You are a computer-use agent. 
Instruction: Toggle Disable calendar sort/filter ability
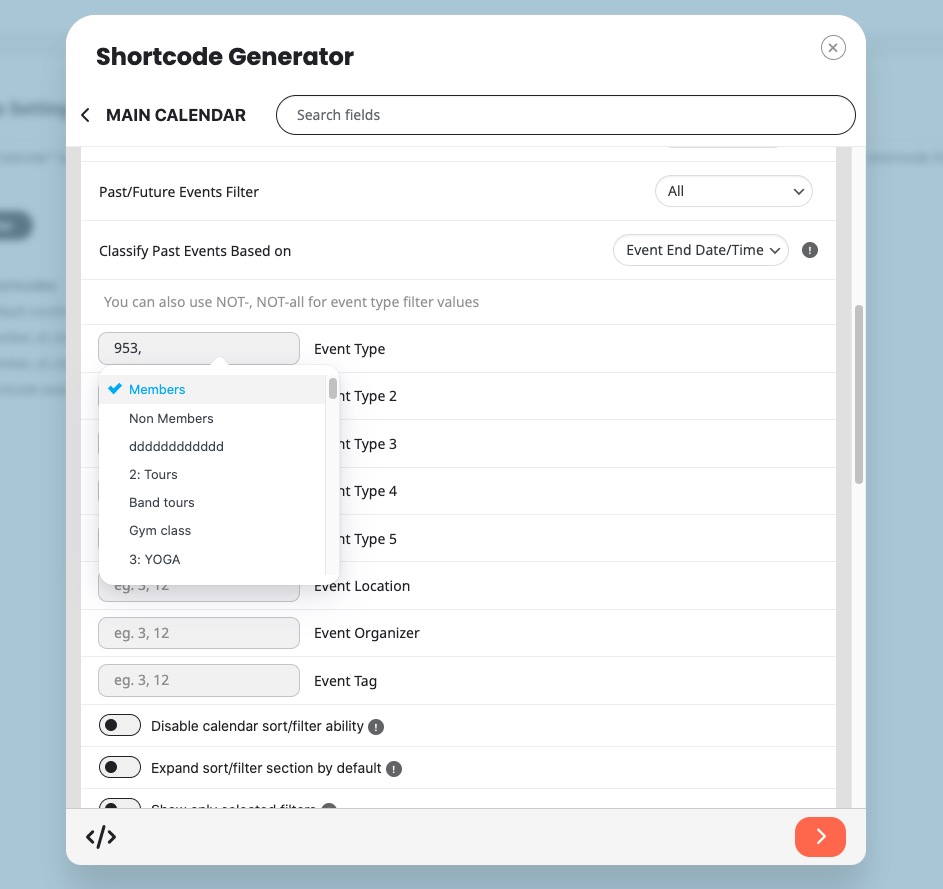point(119,726)
